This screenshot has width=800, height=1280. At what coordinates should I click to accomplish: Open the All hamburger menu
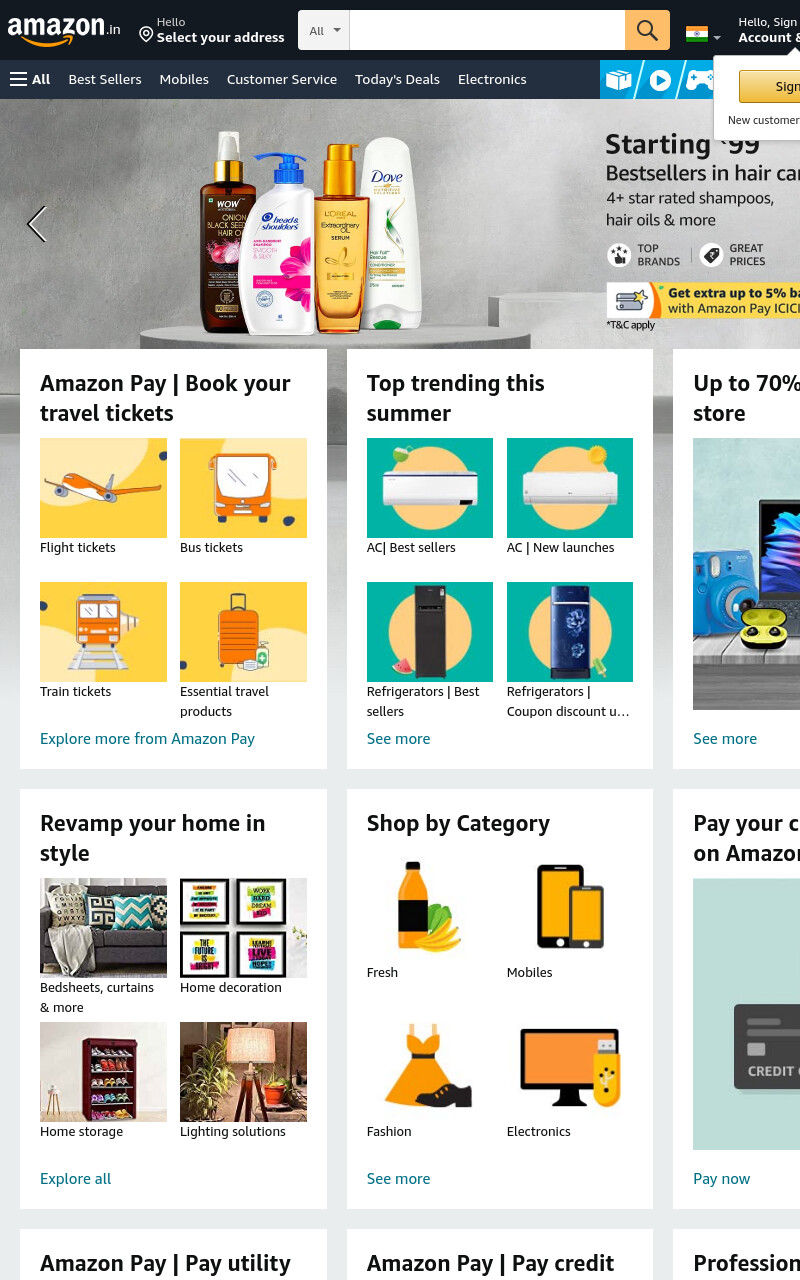[30, 79]
